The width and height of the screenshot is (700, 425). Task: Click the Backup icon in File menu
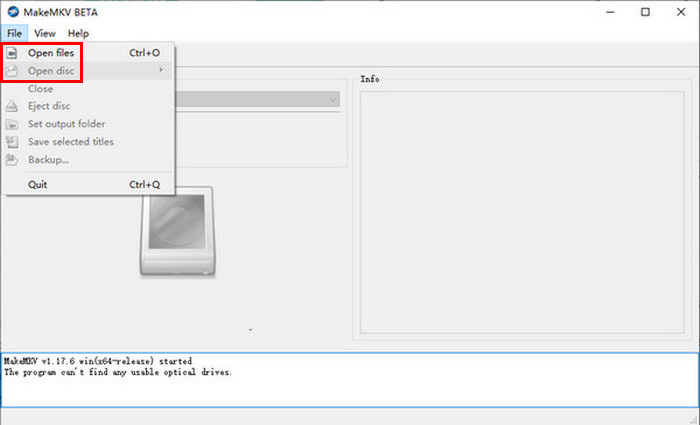(x=13, y=160)
